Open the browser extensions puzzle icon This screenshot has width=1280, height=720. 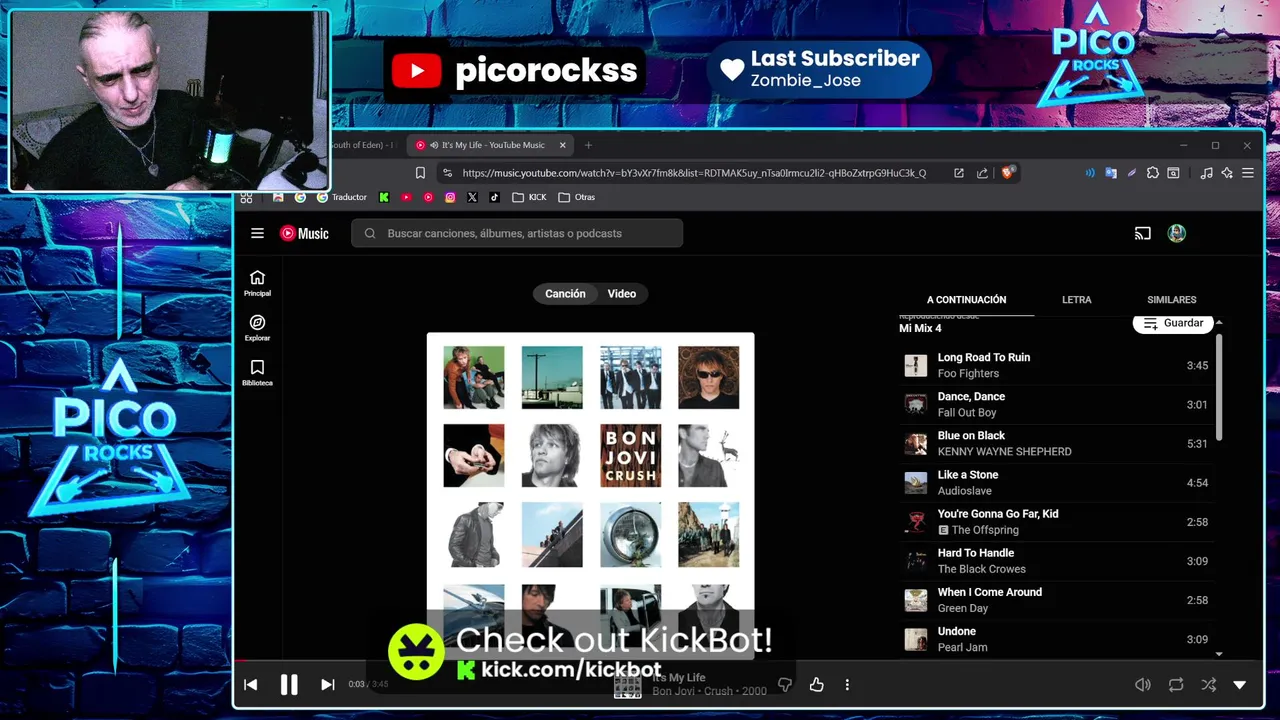coord(1153,173)
